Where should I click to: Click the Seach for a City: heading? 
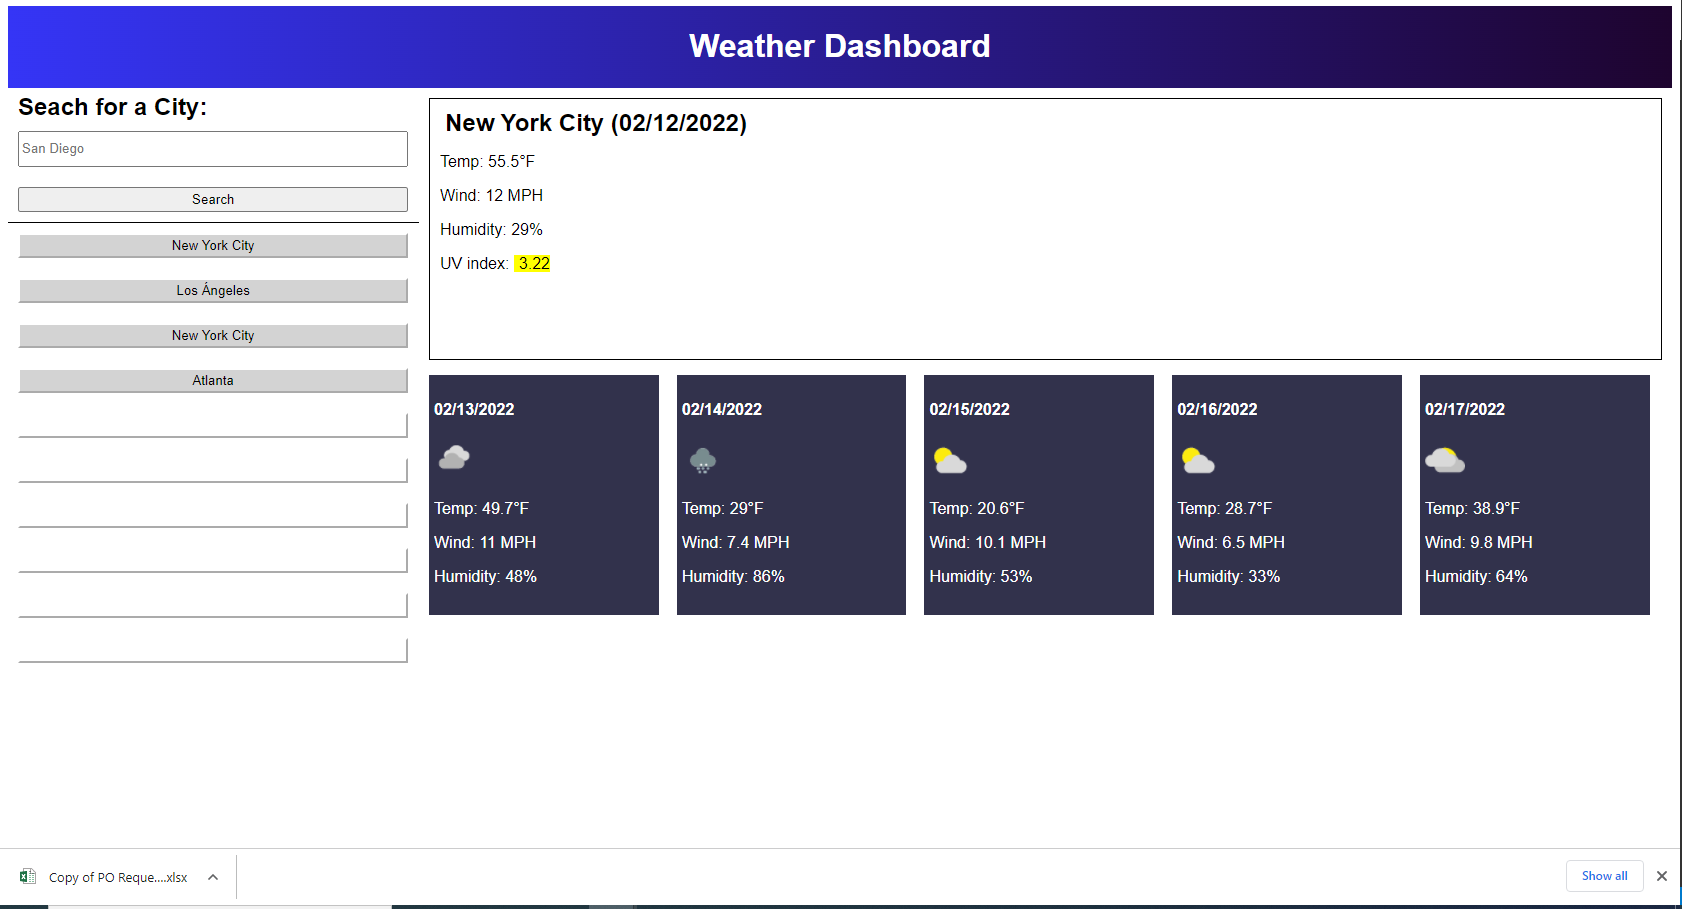pyautogui.click(x=113, y=107)
